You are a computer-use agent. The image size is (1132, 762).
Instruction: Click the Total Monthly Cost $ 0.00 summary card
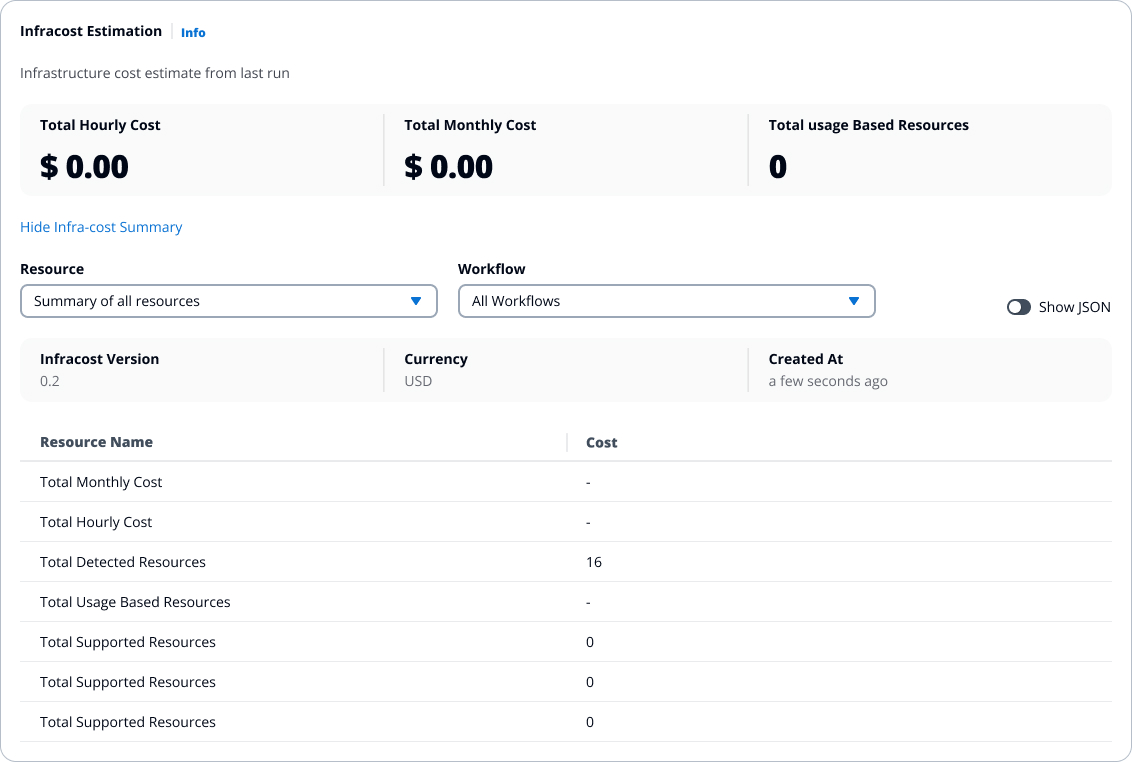[565, 150]
